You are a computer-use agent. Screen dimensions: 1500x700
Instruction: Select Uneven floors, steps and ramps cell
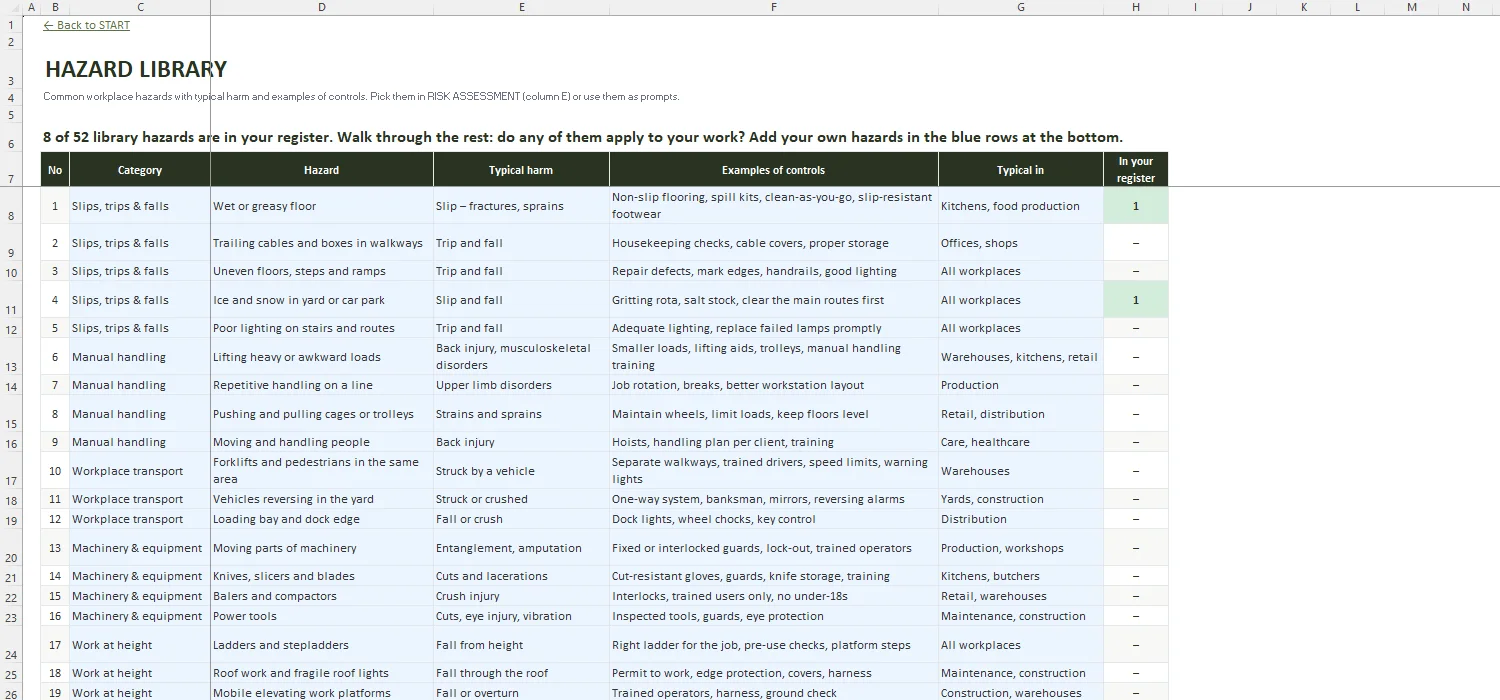tap(322, 271)
